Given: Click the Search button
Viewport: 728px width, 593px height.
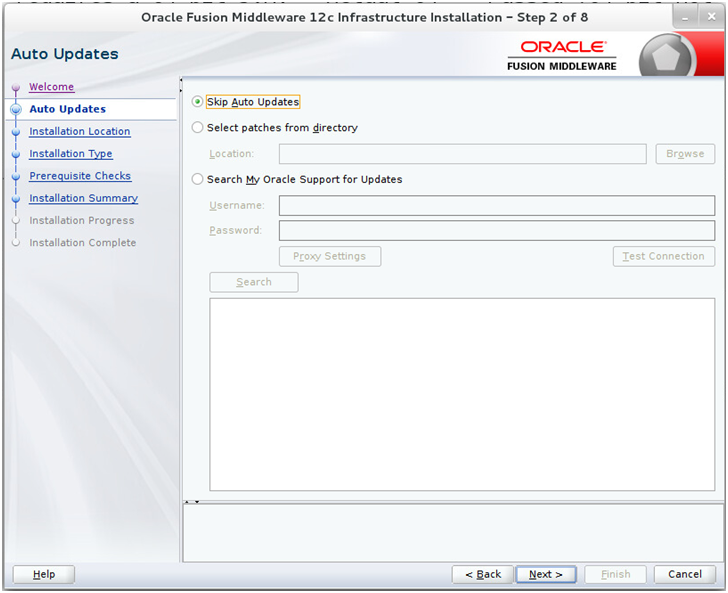Looking at the screenshot, I should [254, 282].
